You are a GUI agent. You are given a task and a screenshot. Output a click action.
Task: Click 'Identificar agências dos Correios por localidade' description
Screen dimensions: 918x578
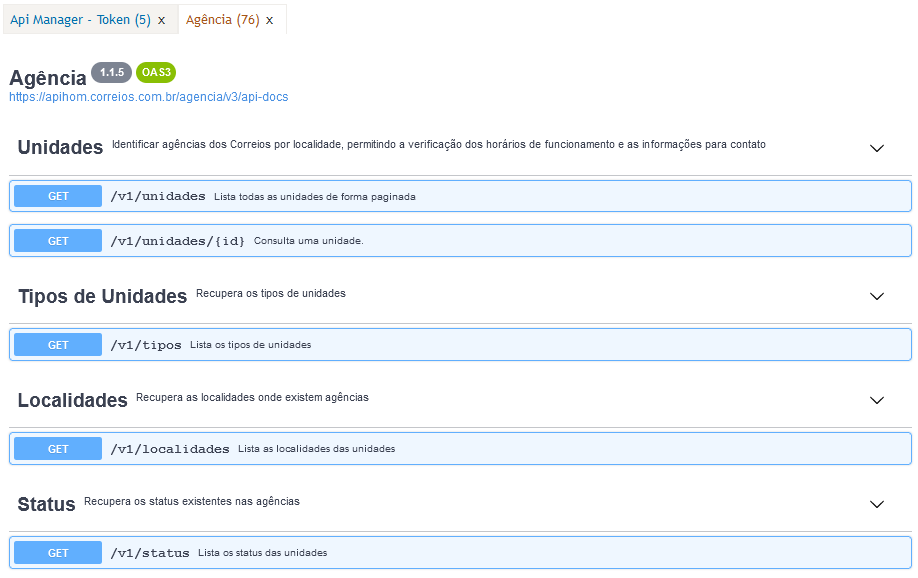point(439,145)
